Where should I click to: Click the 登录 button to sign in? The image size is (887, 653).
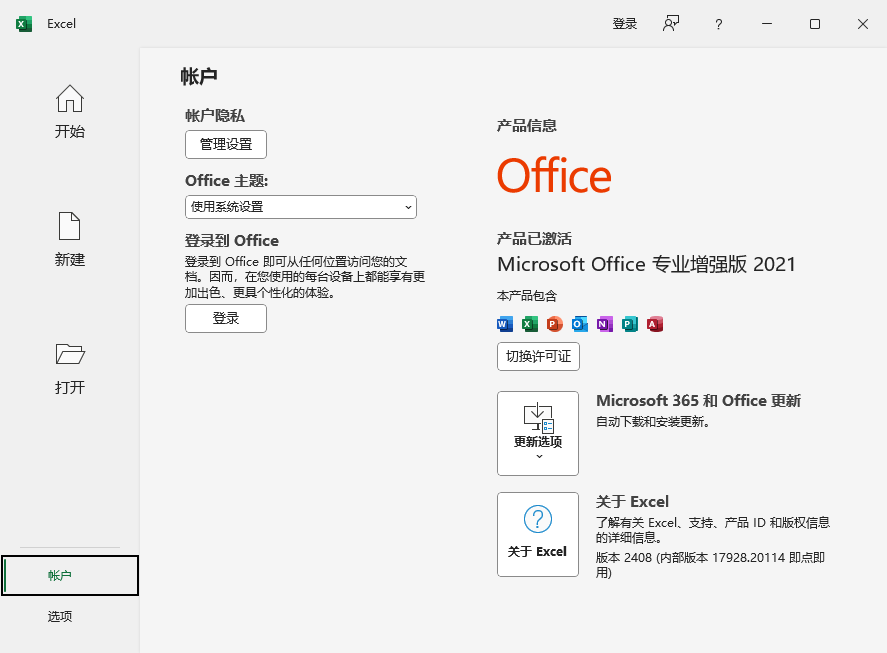(225, 318)
